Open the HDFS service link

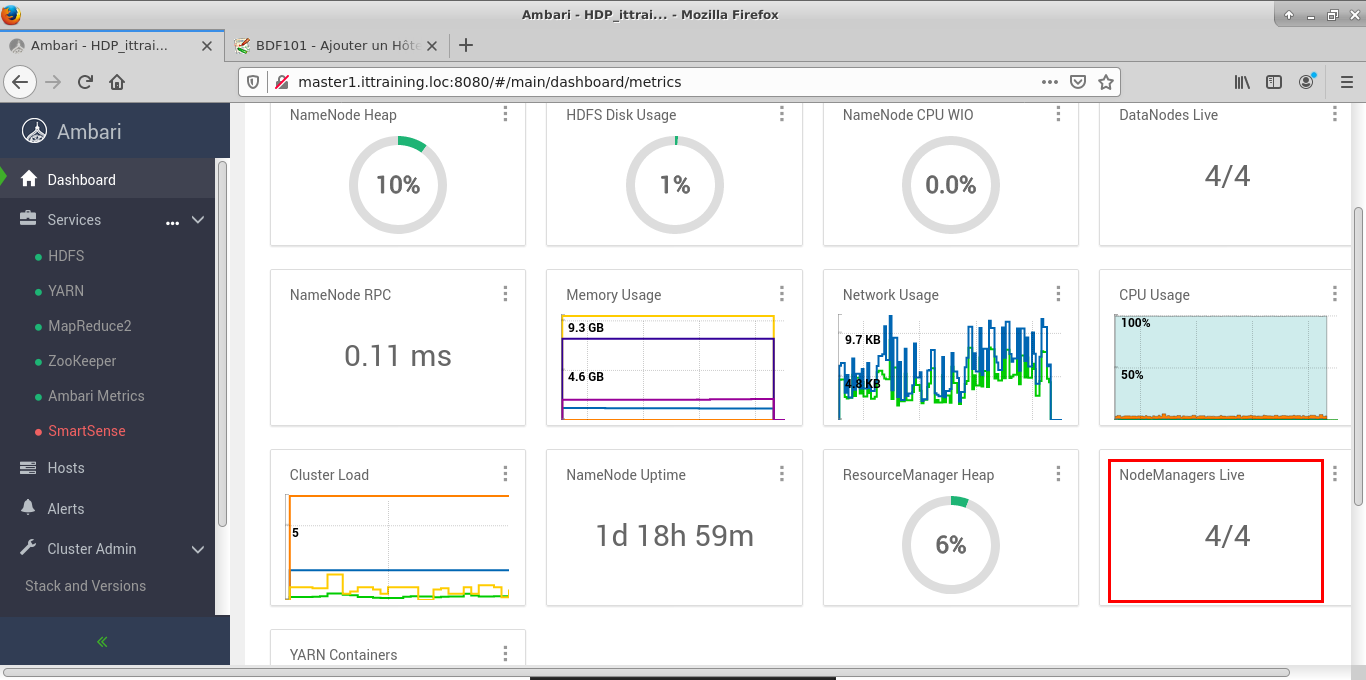[66, 256]
